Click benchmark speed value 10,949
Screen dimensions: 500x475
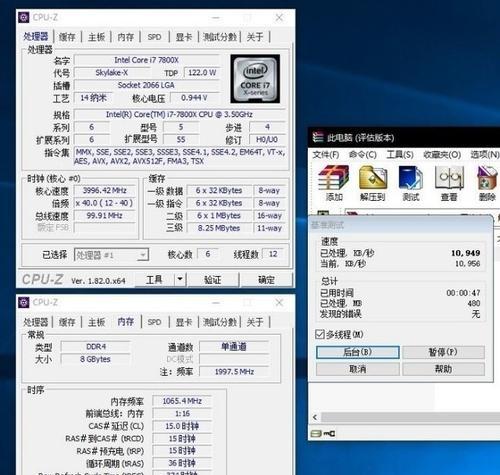pyautogui.click(x=466, y=253)
